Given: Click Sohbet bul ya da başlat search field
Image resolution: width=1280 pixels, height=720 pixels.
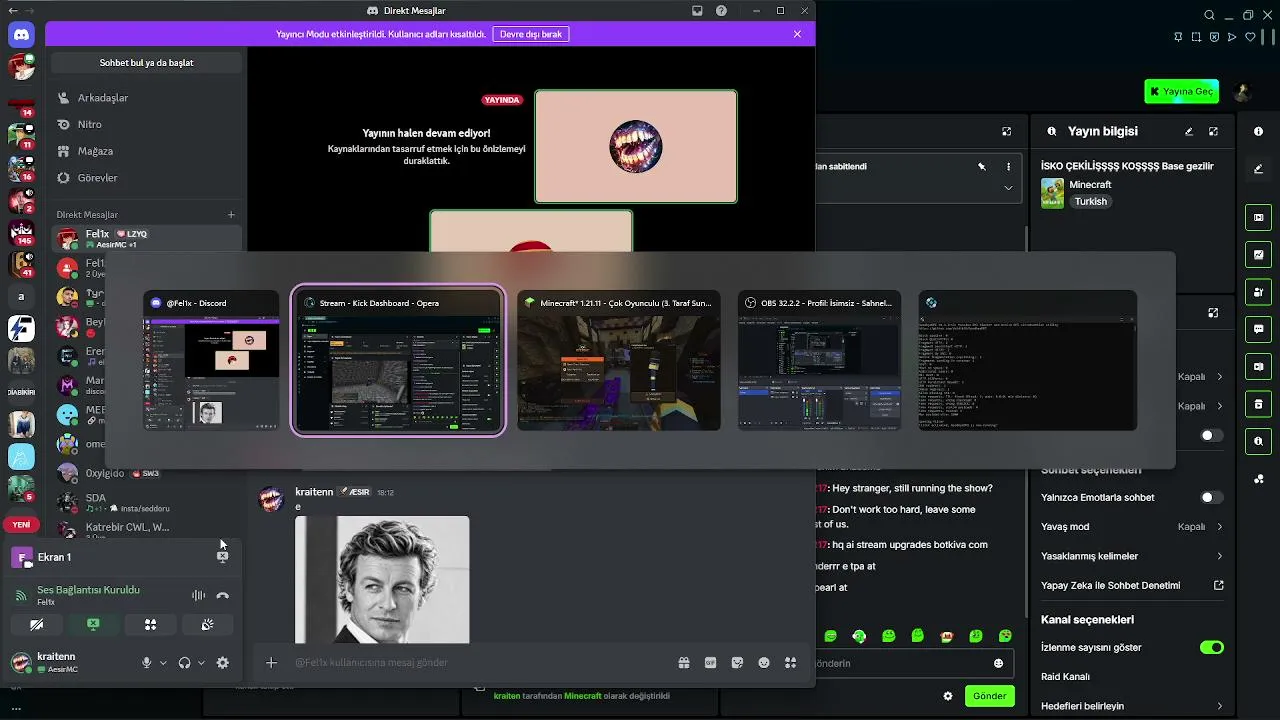Looking at the screenshot, I should [x=146, y=62].
